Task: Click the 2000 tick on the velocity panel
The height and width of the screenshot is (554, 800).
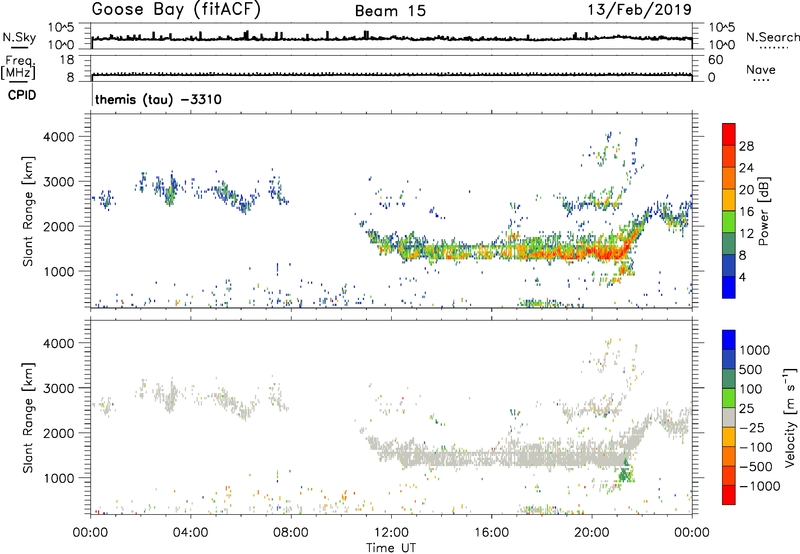Action: click(58, 433)
